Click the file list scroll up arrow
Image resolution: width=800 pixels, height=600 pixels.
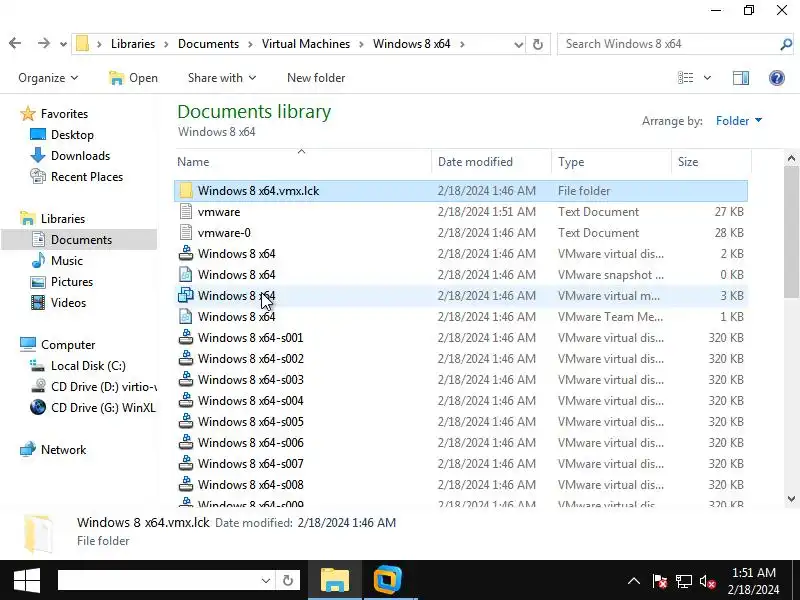tap(791, 158)
